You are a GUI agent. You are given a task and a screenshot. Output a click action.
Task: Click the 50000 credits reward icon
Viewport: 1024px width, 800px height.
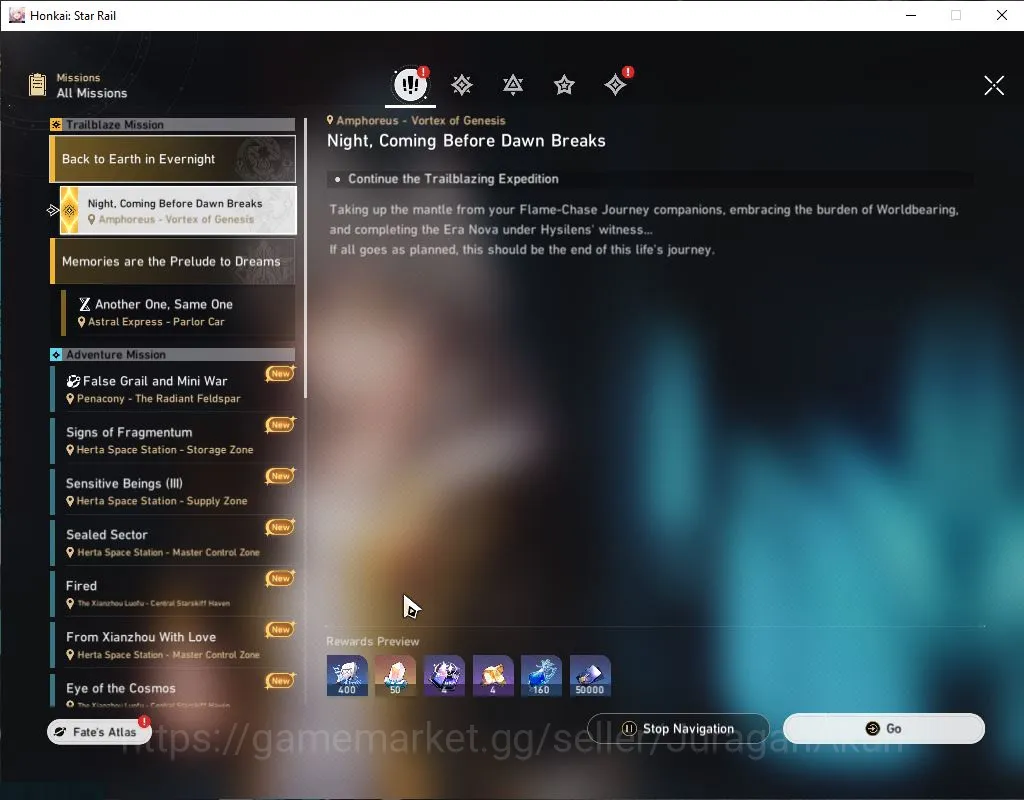[590, 675]
